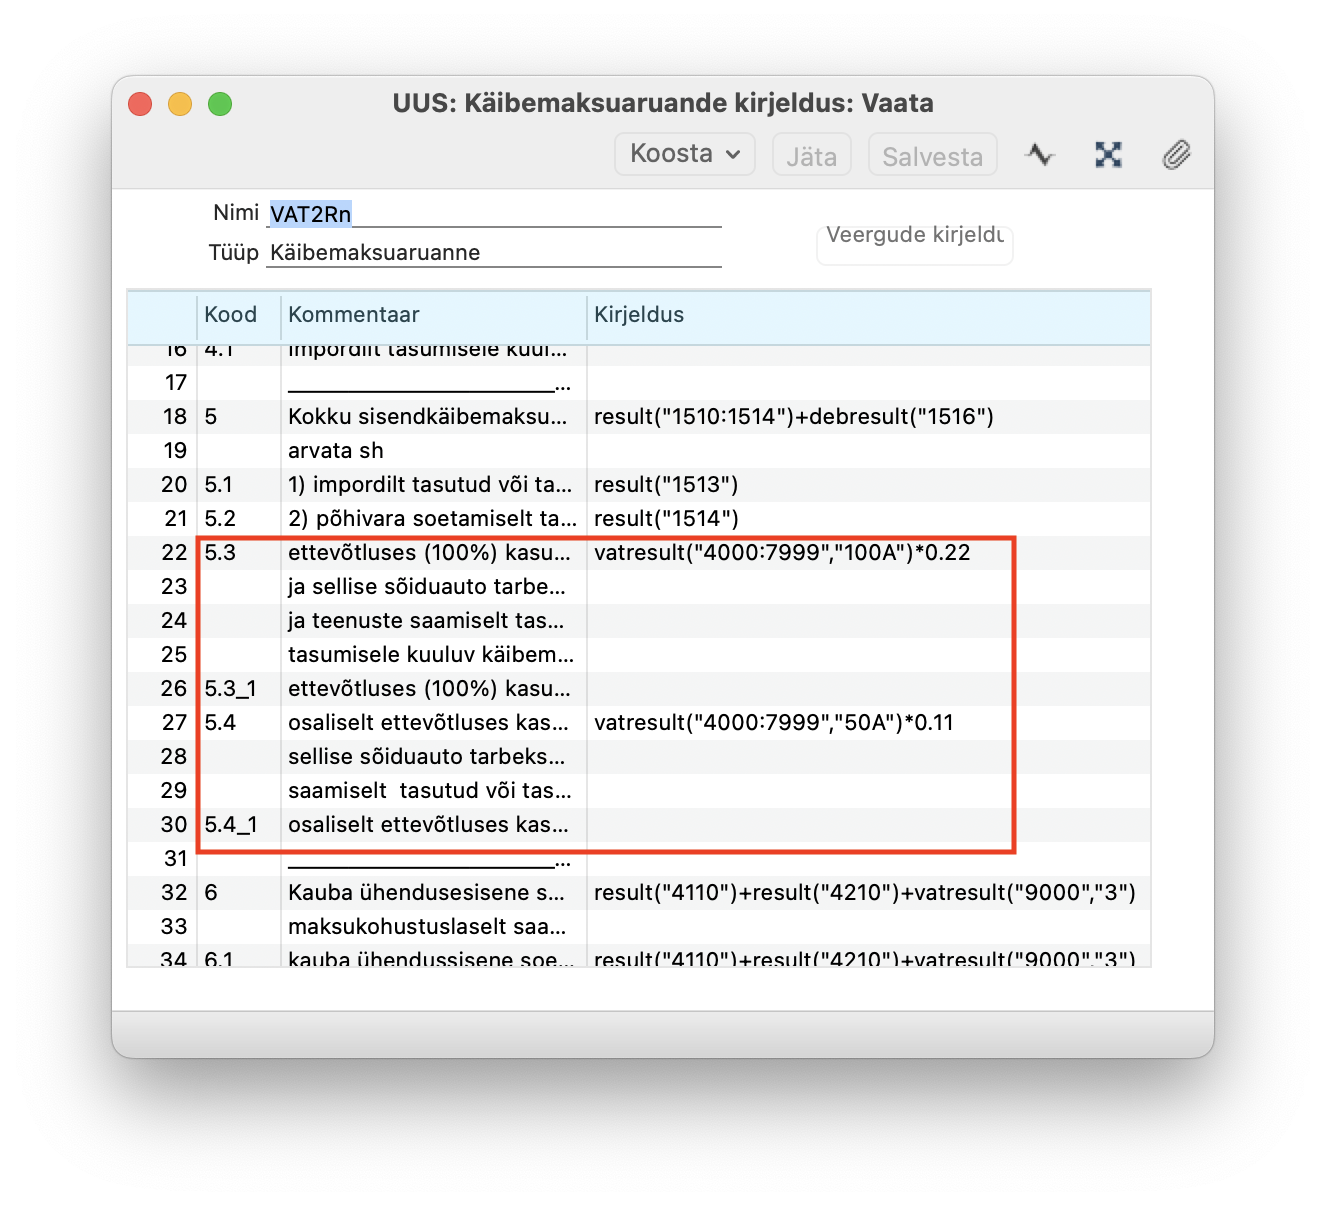Open the activity waveform icon

[1040, 154]
